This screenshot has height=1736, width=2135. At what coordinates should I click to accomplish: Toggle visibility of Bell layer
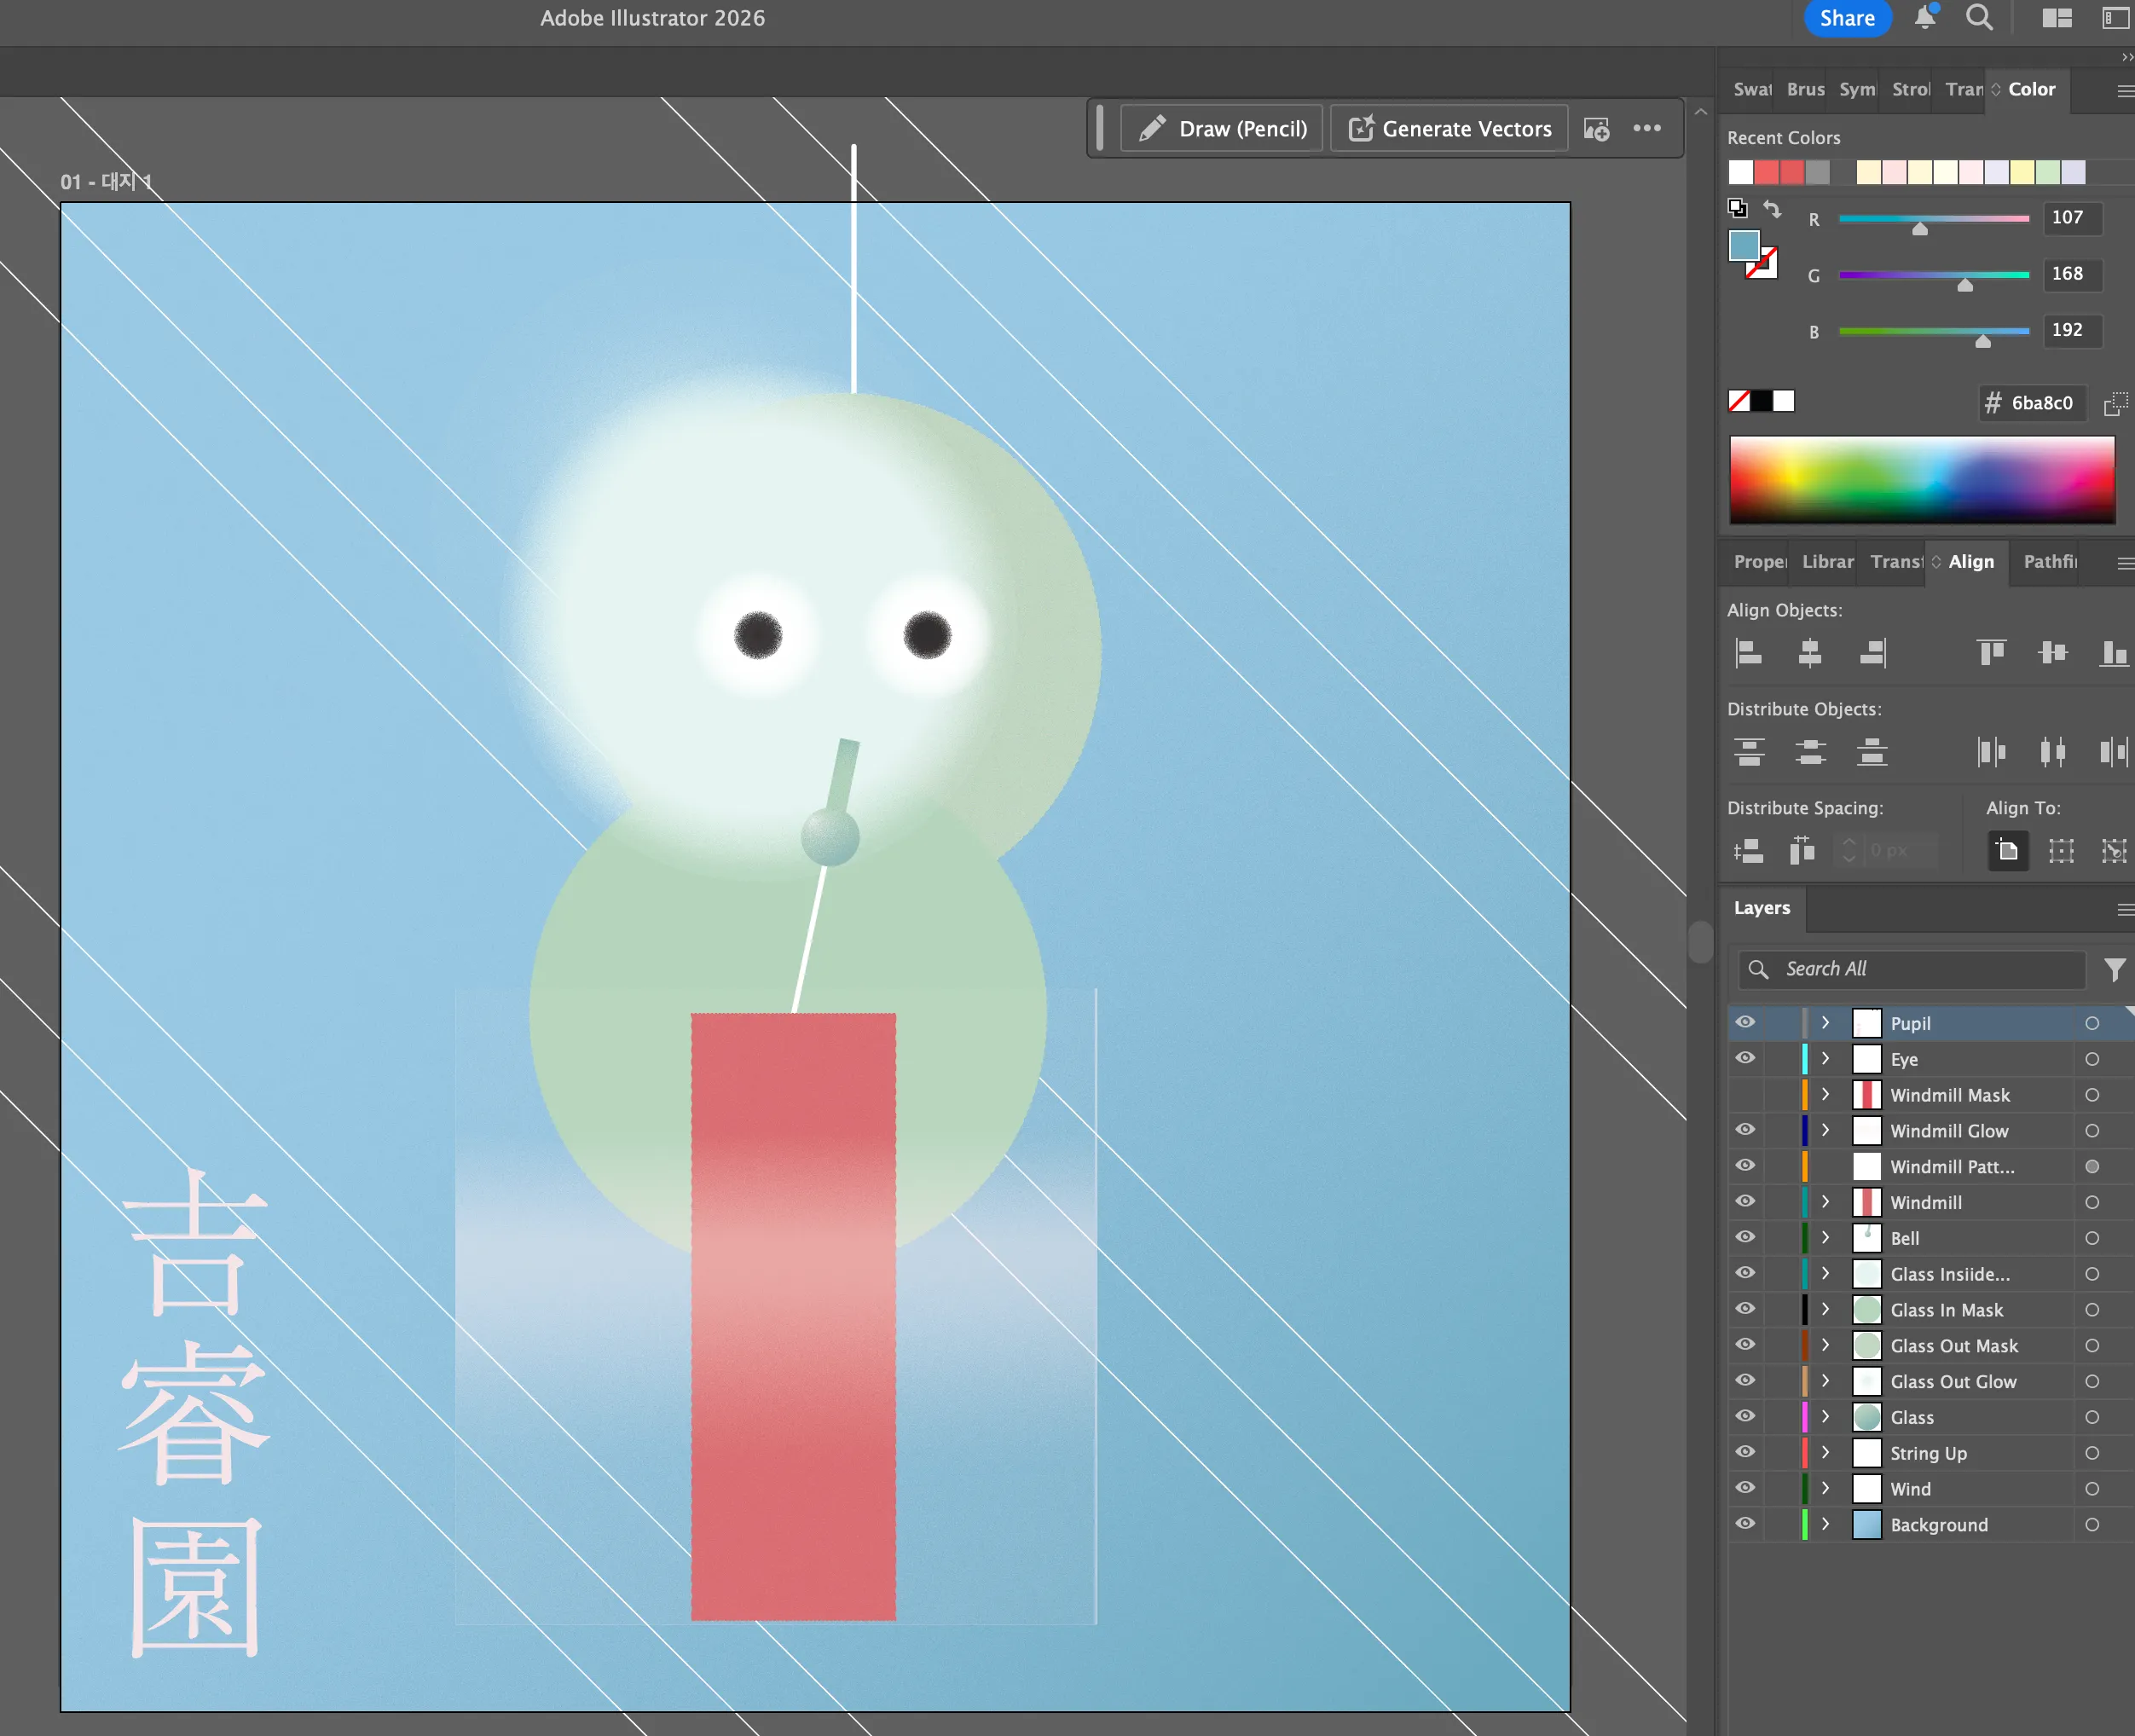[x=1745, y=1237]
